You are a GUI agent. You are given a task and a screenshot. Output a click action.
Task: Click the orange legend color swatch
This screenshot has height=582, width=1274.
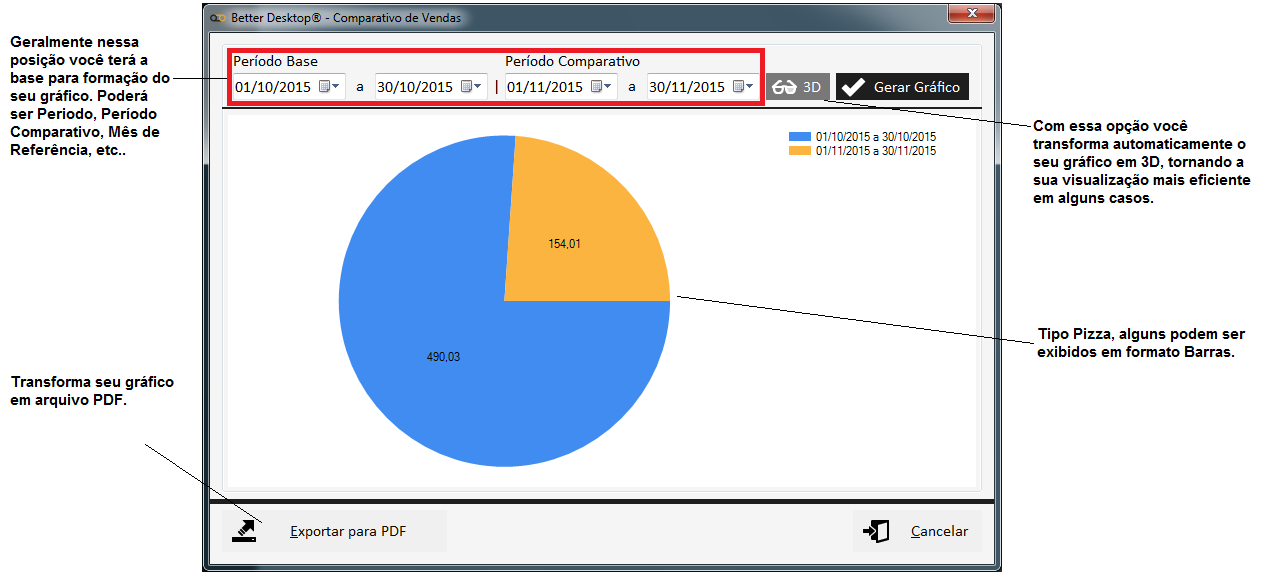pyautogui.click(x=800, y=151)
